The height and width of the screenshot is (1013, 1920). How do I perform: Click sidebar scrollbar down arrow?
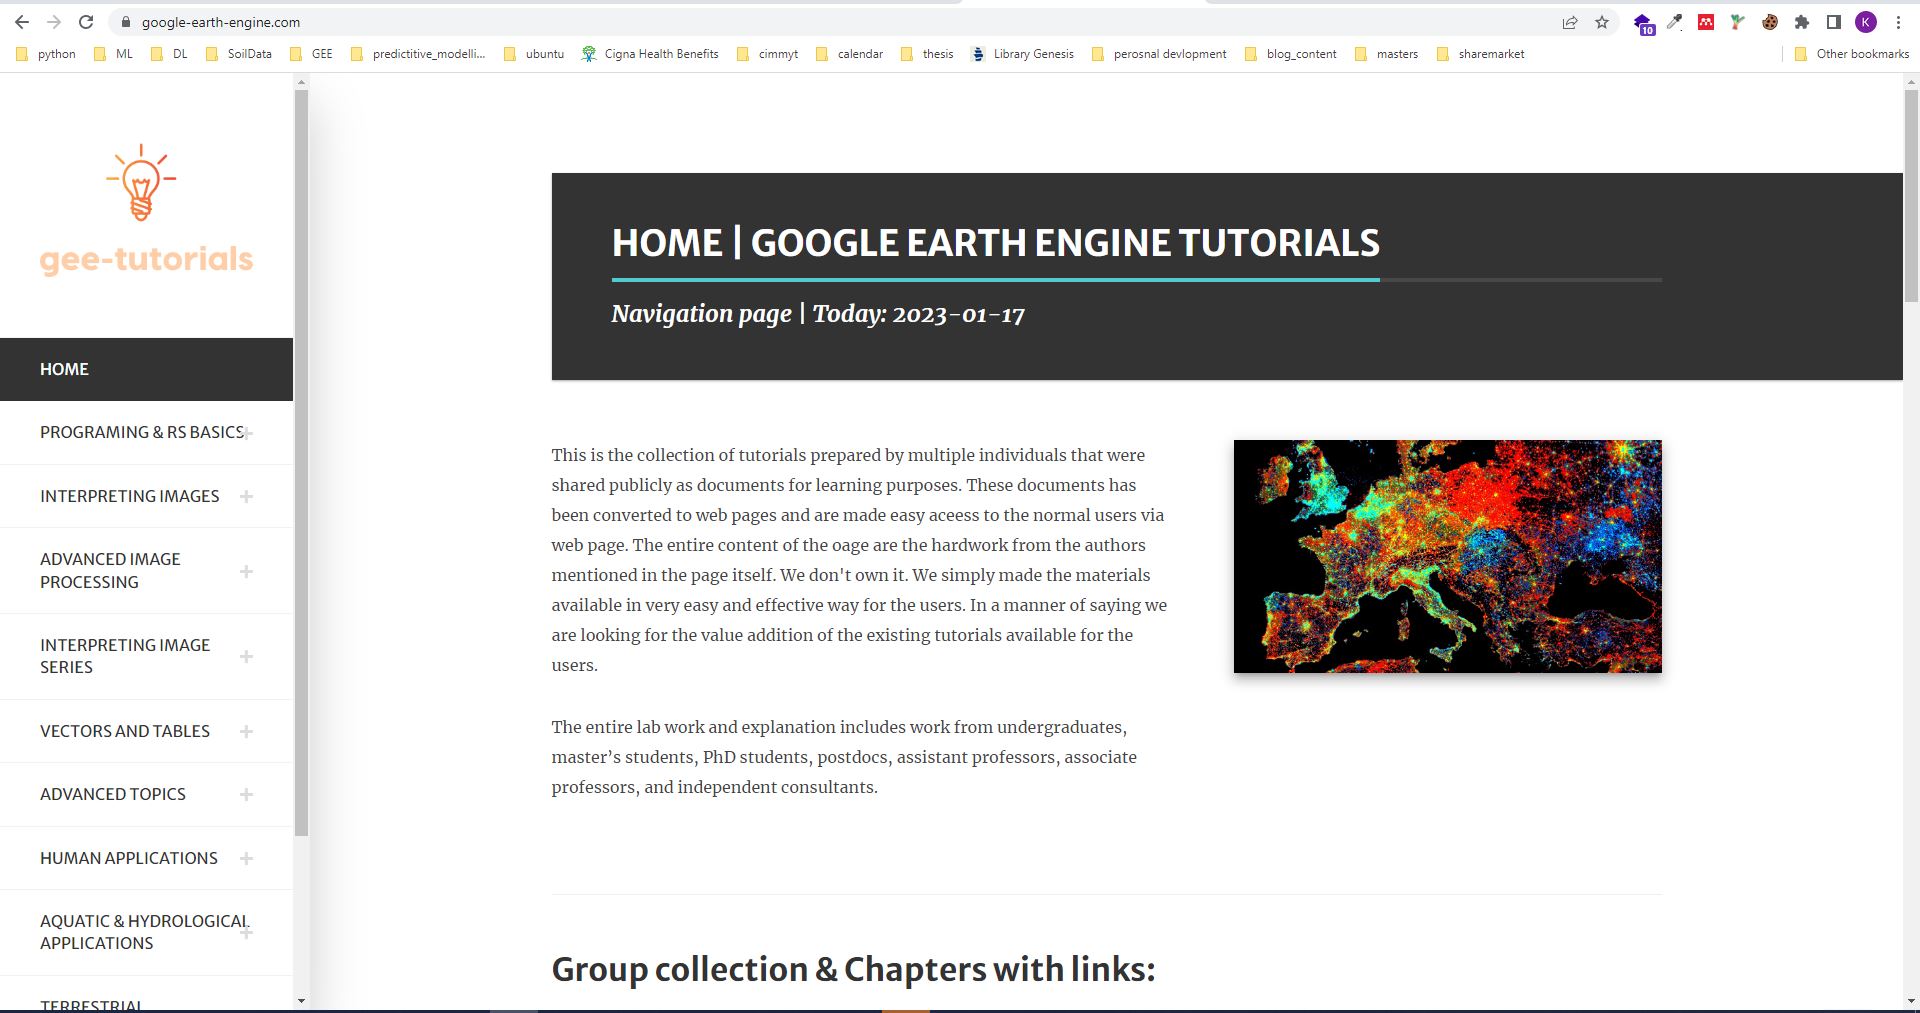point(301,1001)
